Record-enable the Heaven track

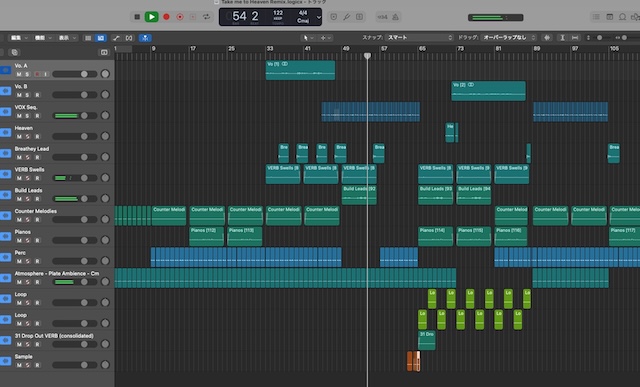tap(37, 137)
